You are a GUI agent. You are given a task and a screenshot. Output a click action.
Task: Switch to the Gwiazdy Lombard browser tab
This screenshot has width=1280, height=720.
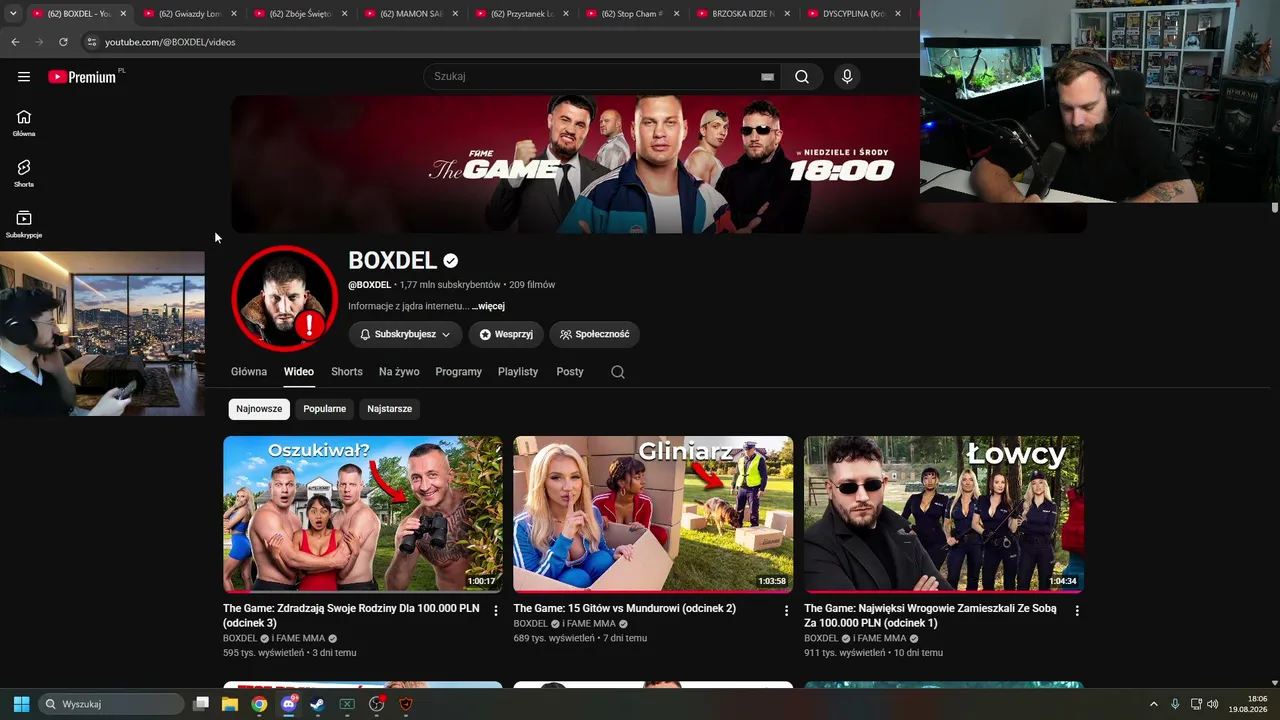189,14
